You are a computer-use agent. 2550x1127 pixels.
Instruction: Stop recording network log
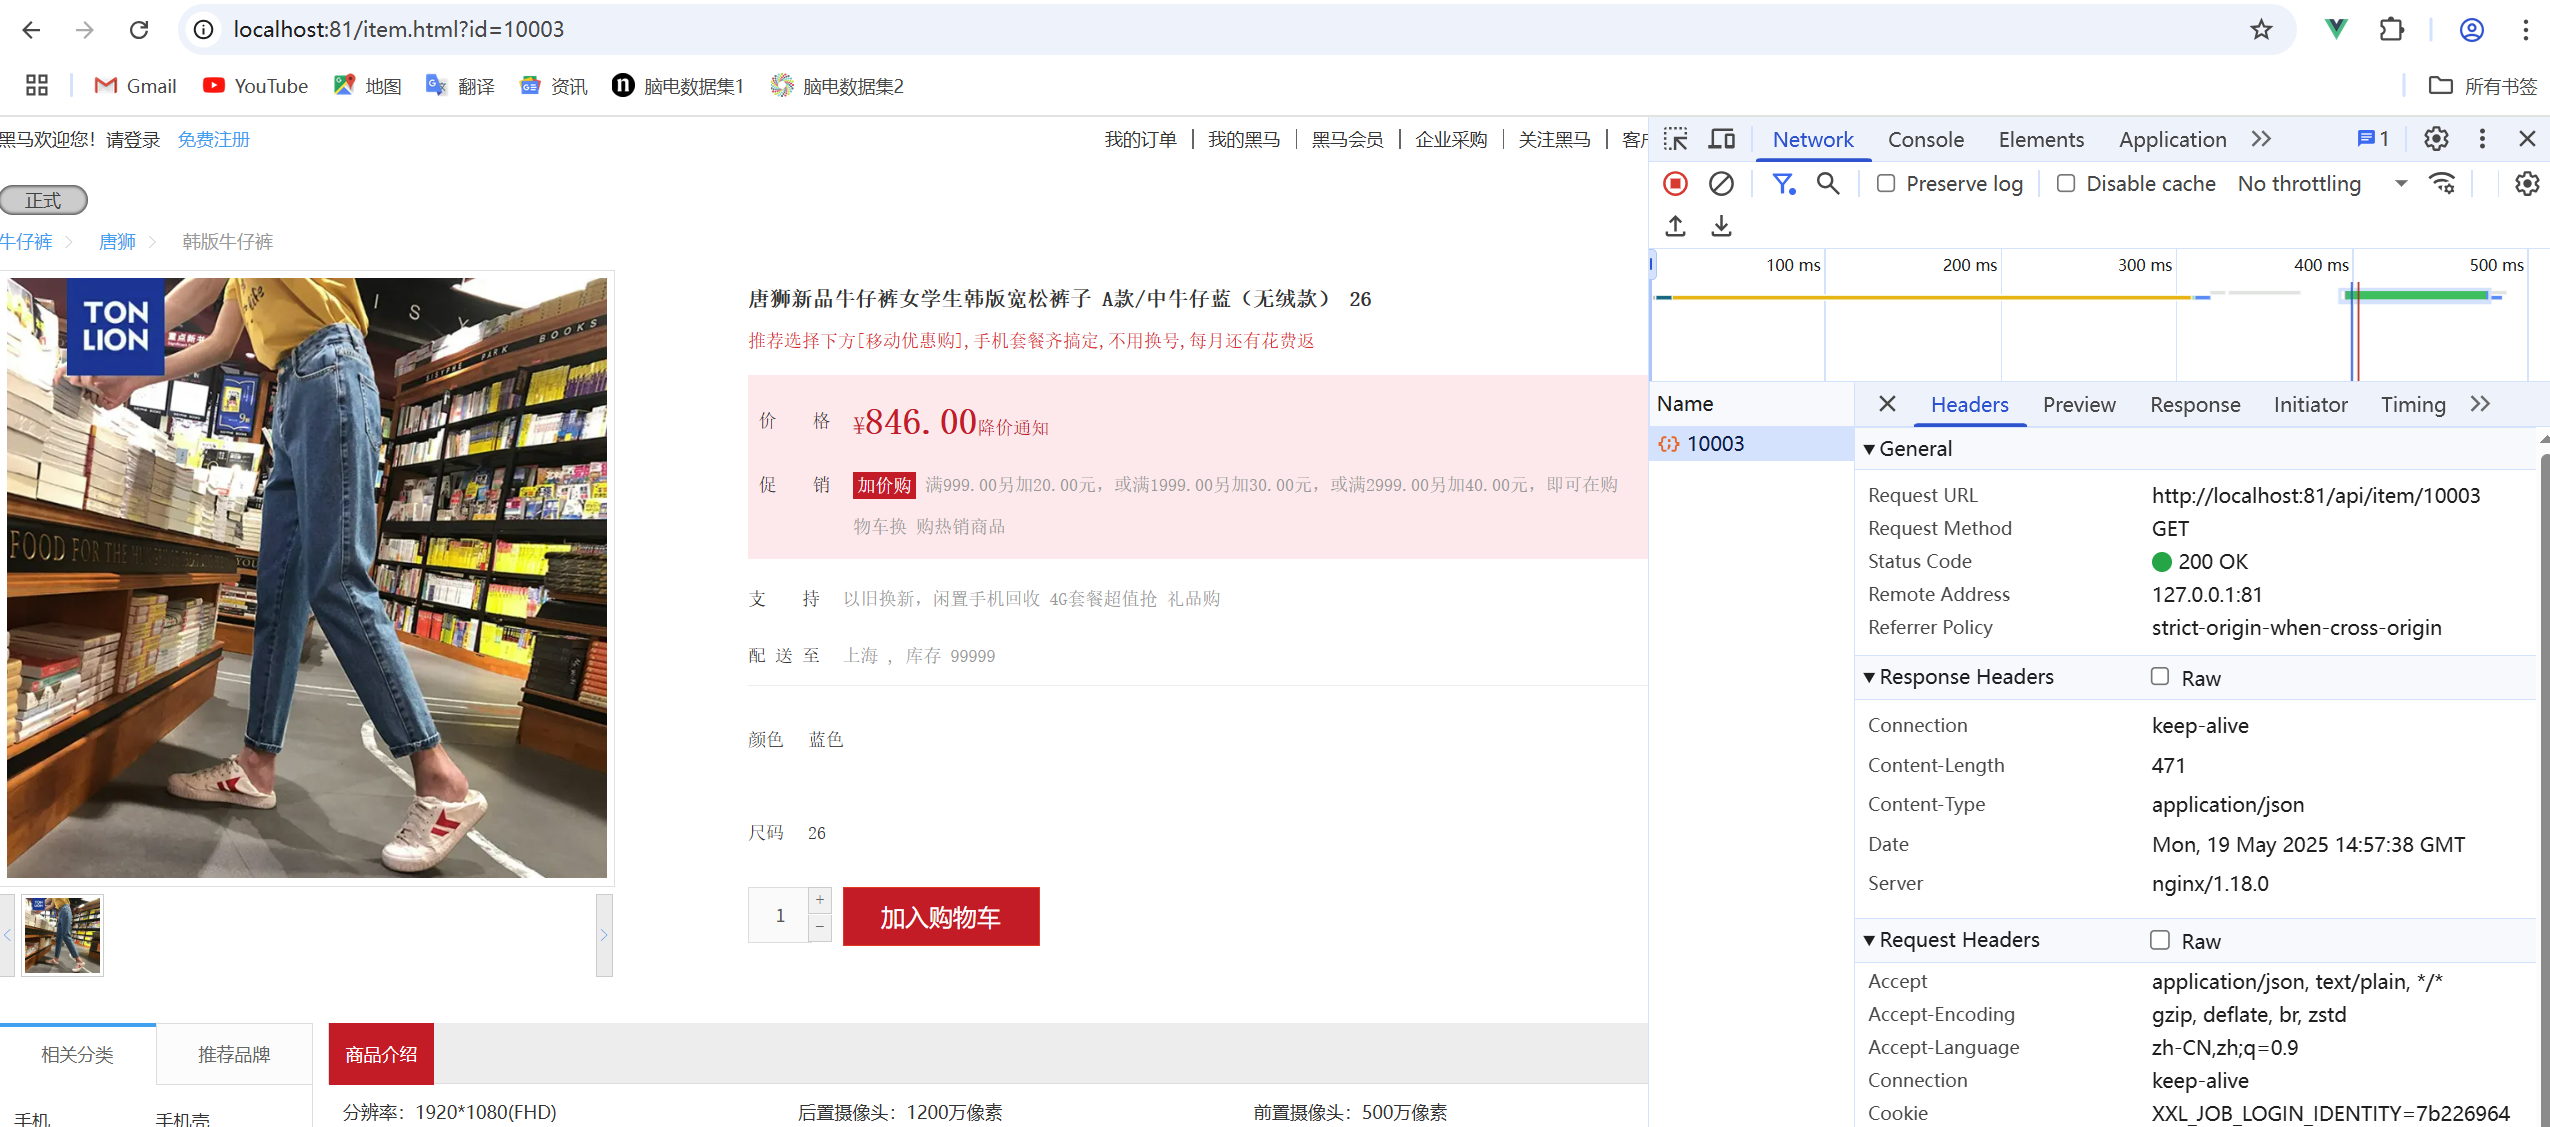pyautogui.click(x=1675, y=184)
